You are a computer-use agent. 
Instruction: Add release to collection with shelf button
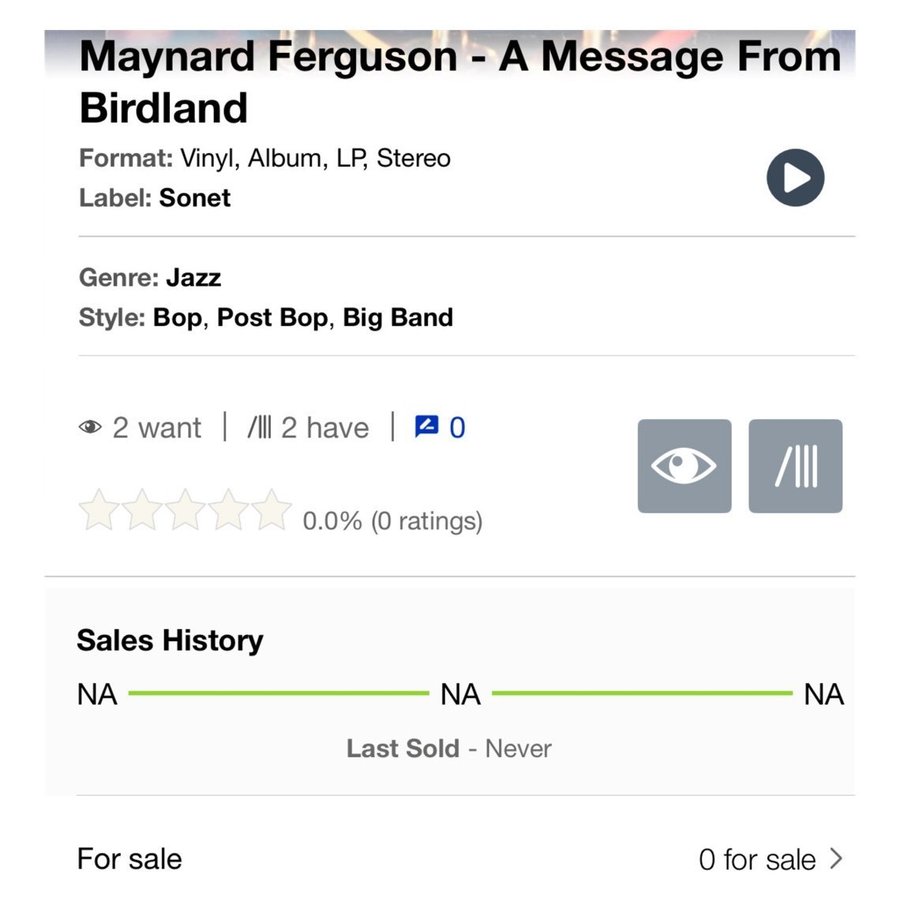point(795,465)
